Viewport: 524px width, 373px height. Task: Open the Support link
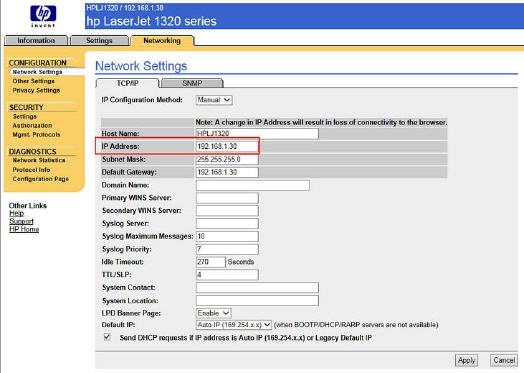point(21,221)
